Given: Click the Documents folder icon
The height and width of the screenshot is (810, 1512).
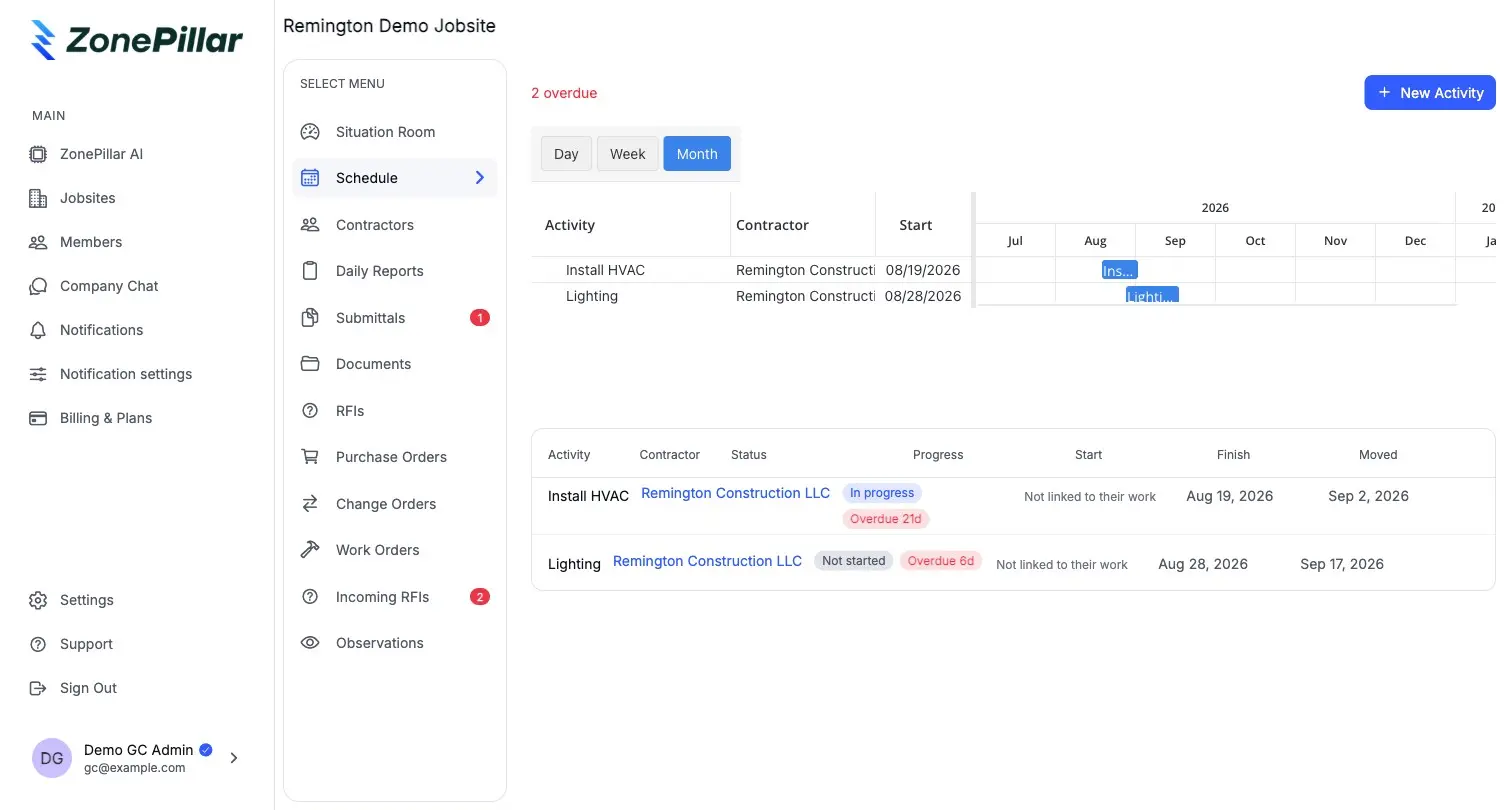Looking at the screenshot, I should (x=310, y=364).
